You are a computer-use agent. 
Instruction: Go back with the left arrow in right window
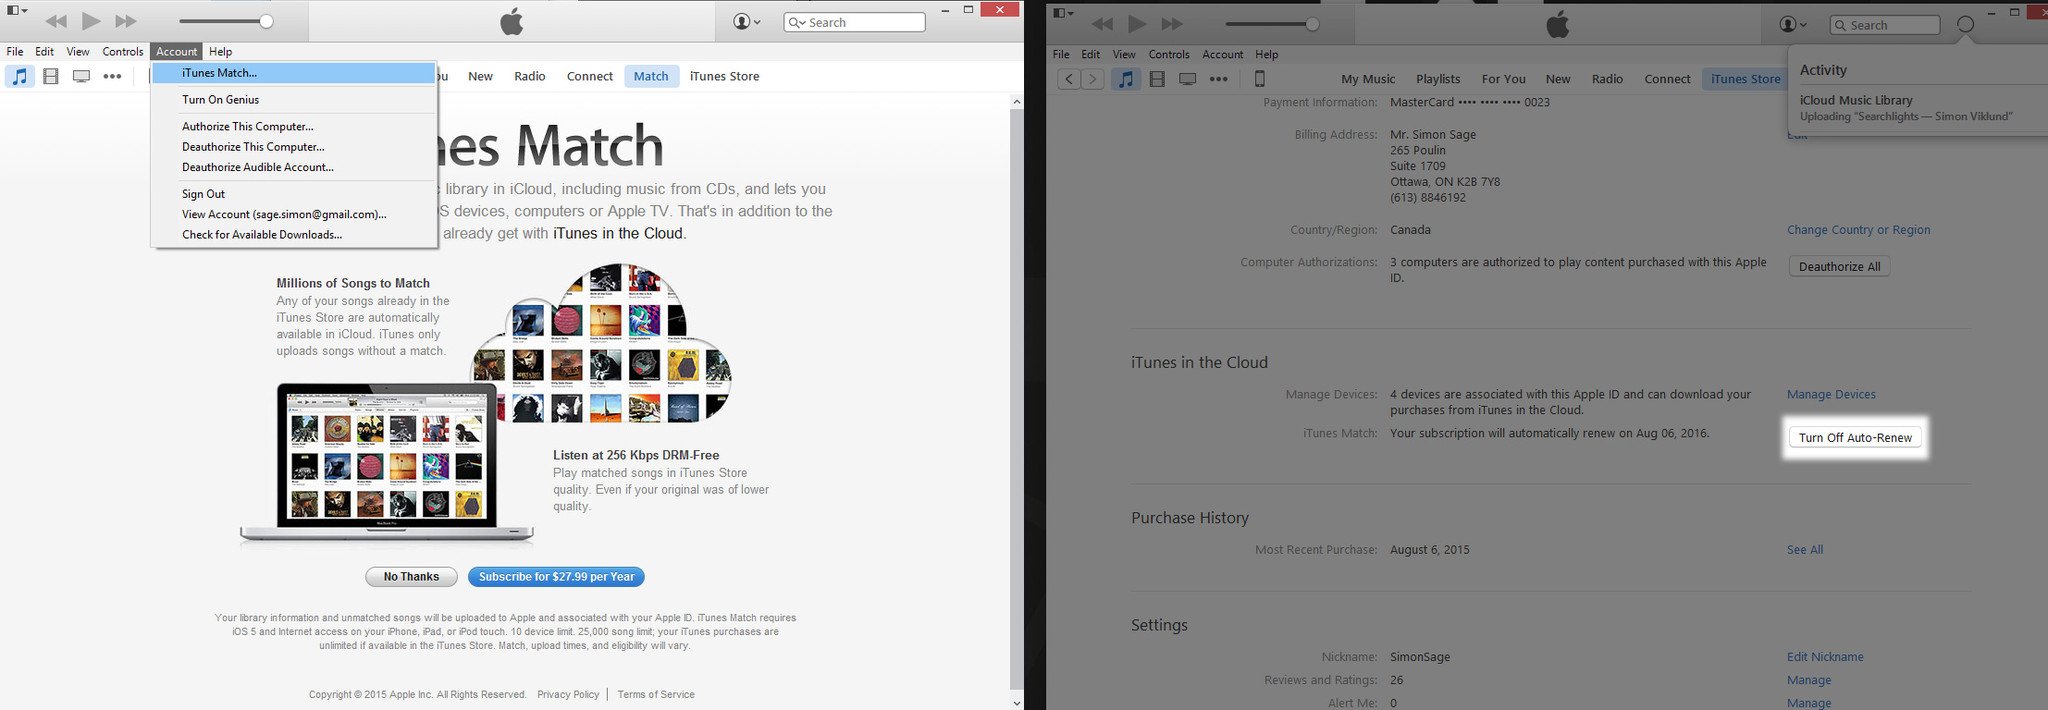[1069, 79]
